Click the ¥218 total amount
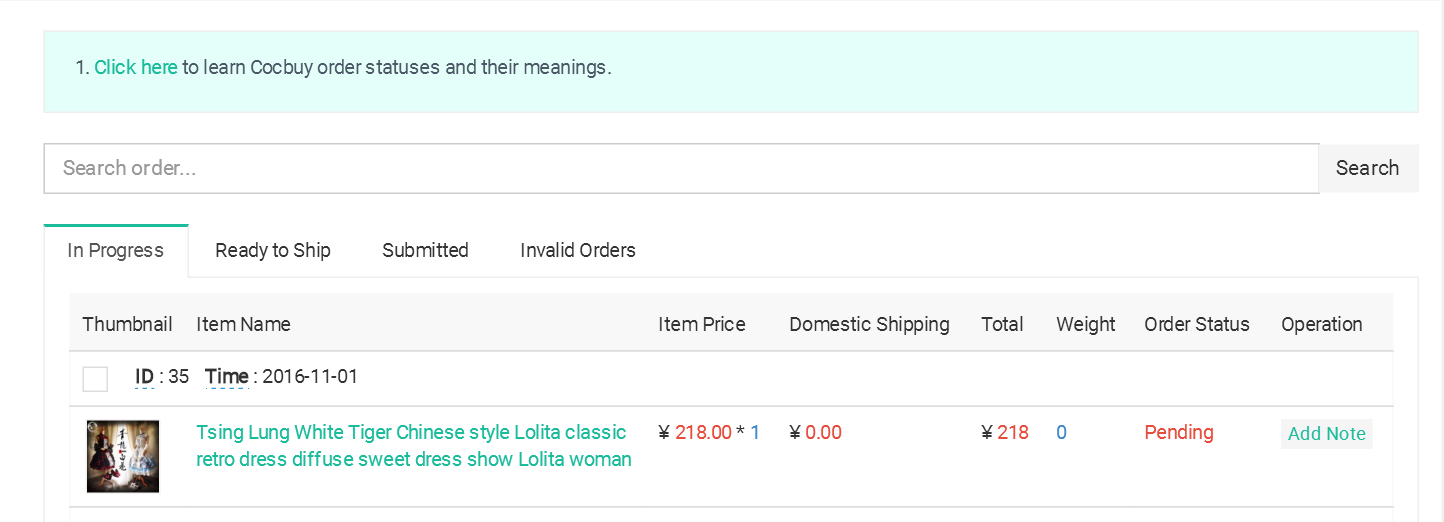This screenshot has width=1444, height=522. (1005, 432)
